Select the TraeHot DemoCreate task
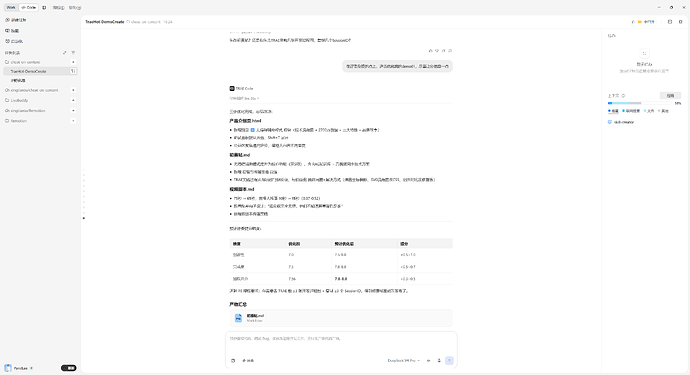 (x=40, y=71)
